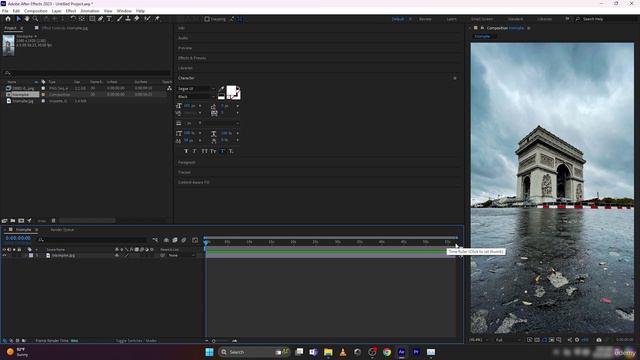Switch to the Render Queue tab
This screenshot has height=360, width=640.
click(x=62, y=230)
